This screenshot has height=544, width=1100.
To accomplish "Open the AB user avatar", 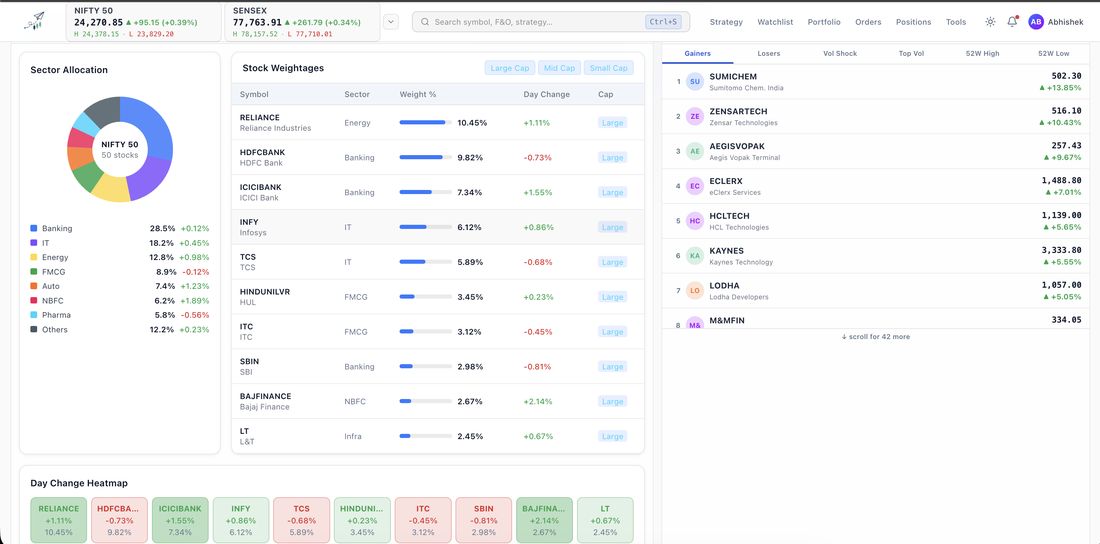I will (x=1035, y=22).
